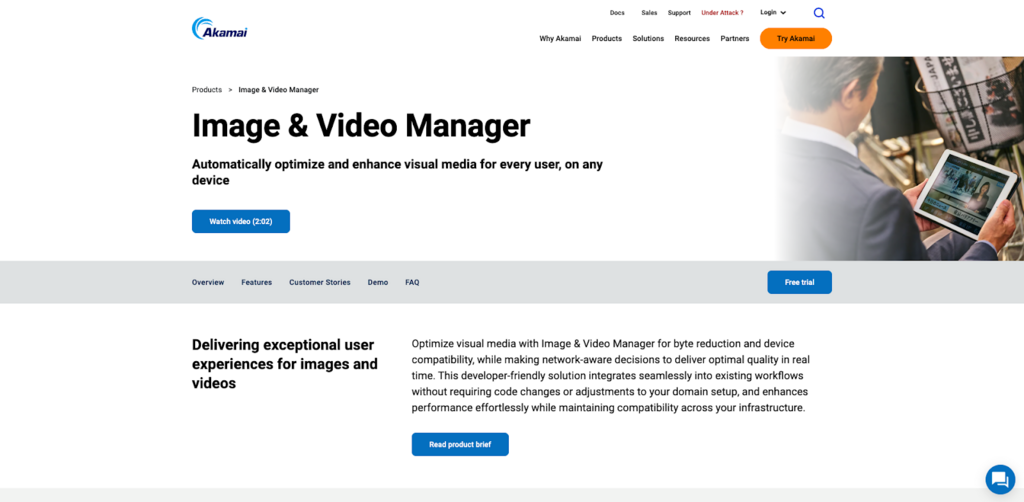Open the search magnifier icon
Viewport: 1024px width, 502px height.
(x=819, y=13)
